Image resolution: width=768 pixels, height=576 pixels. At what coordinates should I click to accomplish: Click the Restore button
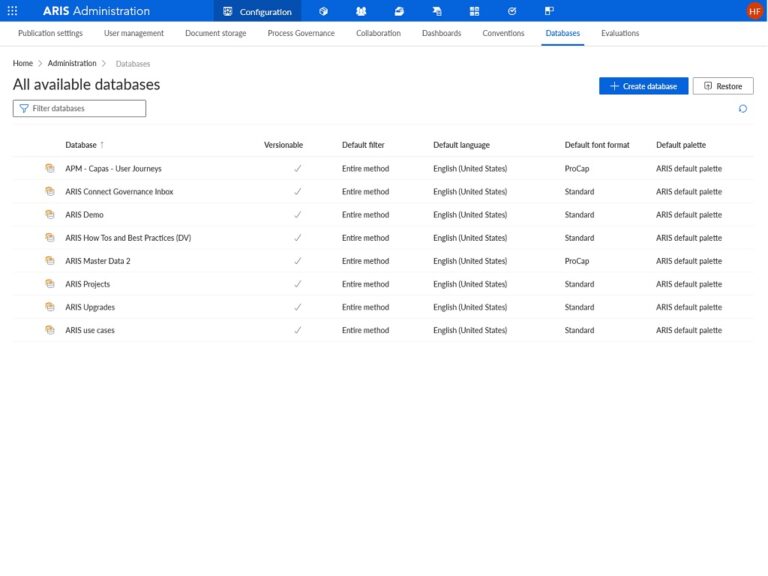722,86
